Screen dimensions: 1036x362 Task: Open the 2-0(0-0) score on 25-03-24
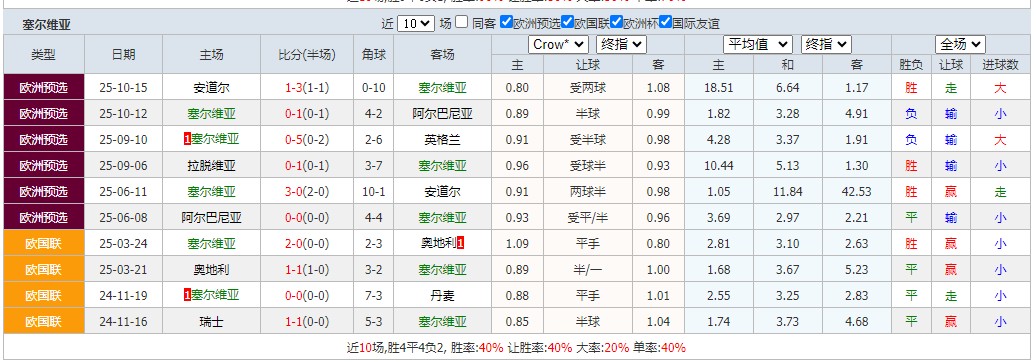(307, 244)
